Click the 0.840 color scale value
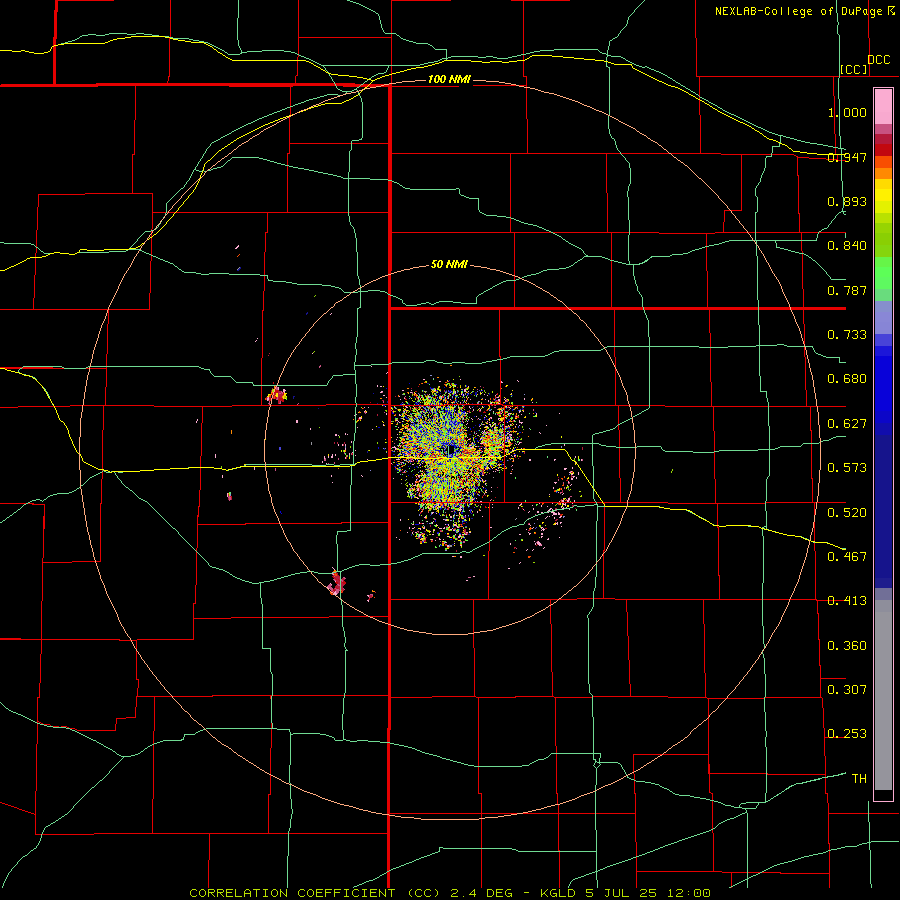The height and width of the screenshot is (900, 900). (847, 246)
